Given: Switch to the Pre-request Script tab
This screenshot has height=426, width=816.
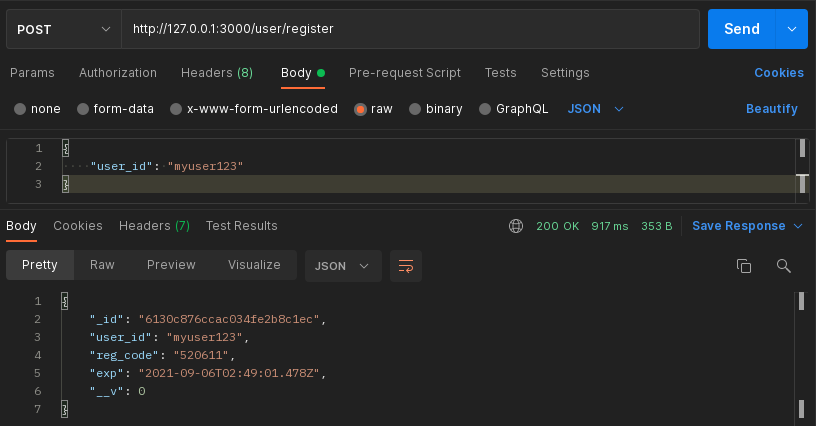Looking at the screenshot, I should pyautogui.click(x=405, y=73).
